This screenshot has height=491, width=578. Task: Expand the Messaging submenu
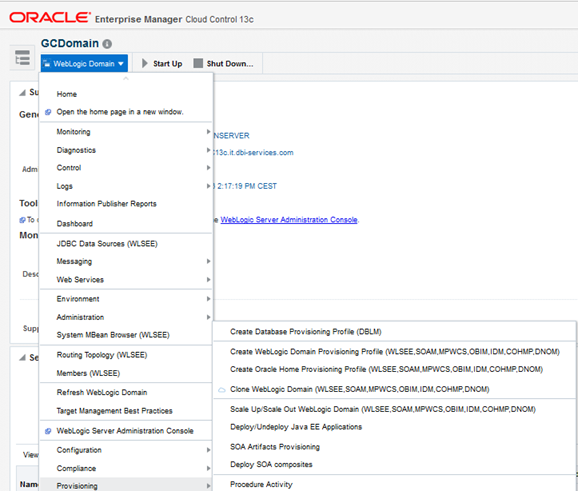click(126, 261)
